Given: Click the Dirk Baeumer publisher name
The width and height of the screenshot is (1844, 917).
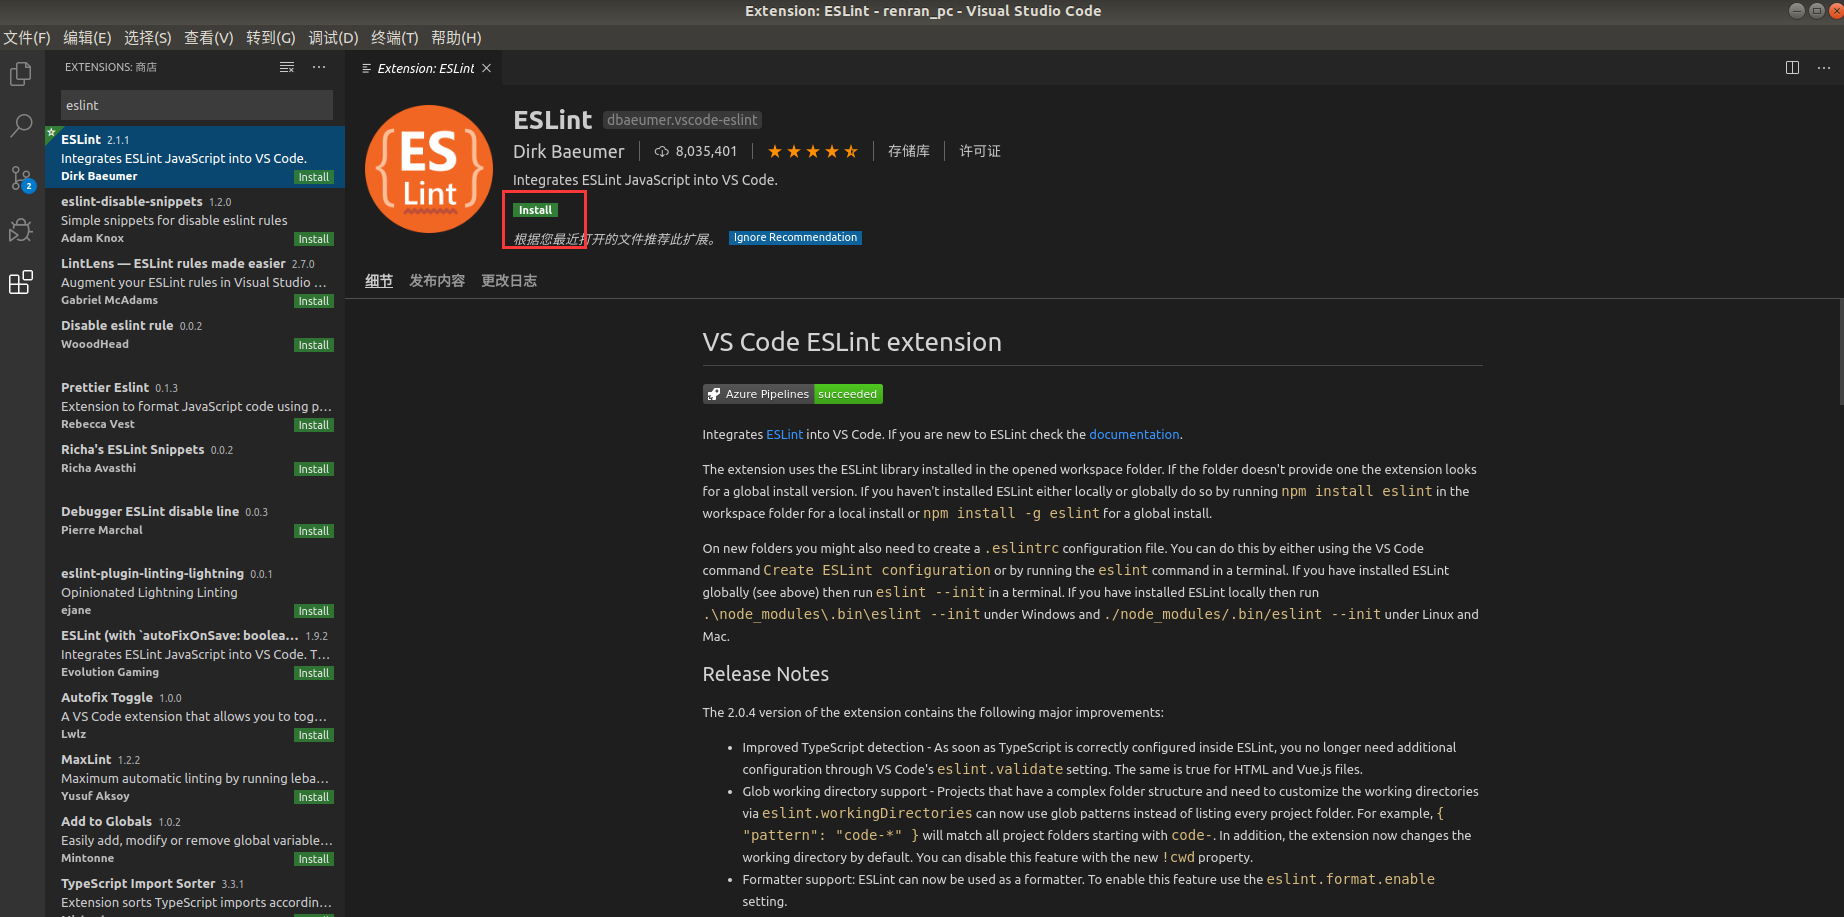Looking at the screenshot, I should (x=568, y=151).
